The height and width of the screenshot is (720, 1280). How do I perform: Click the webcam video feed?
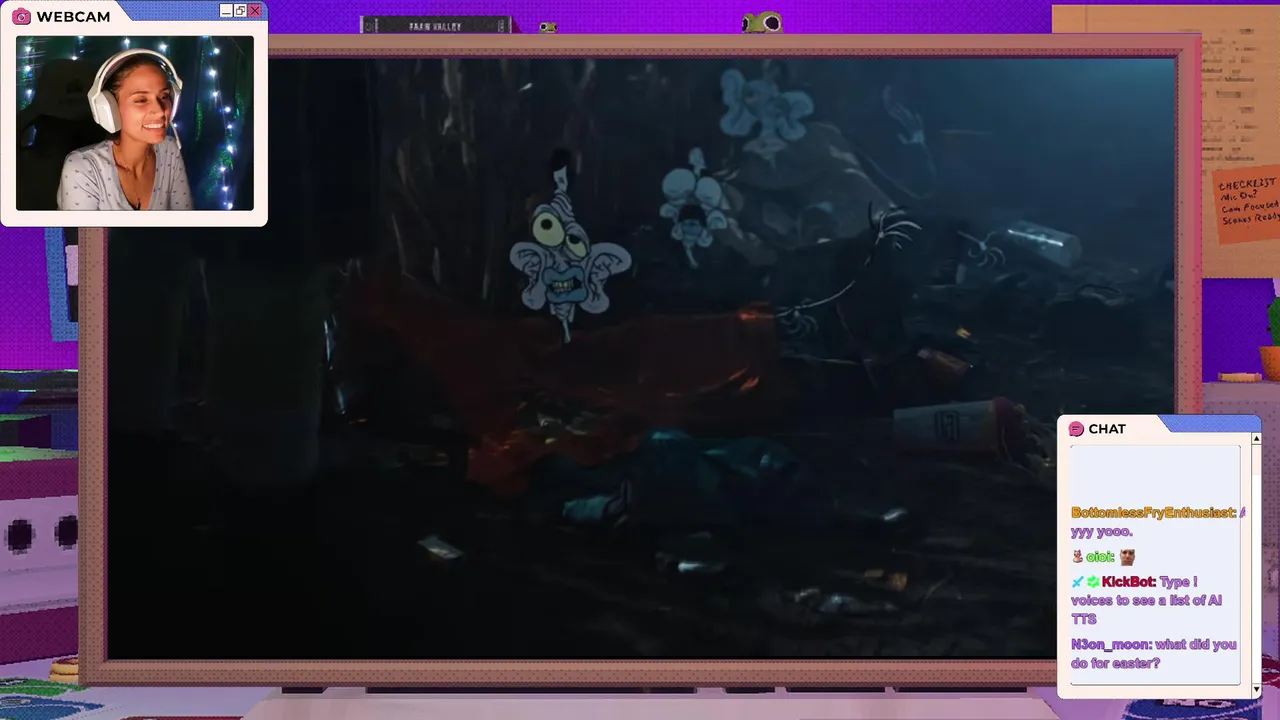tap(135, 123)
